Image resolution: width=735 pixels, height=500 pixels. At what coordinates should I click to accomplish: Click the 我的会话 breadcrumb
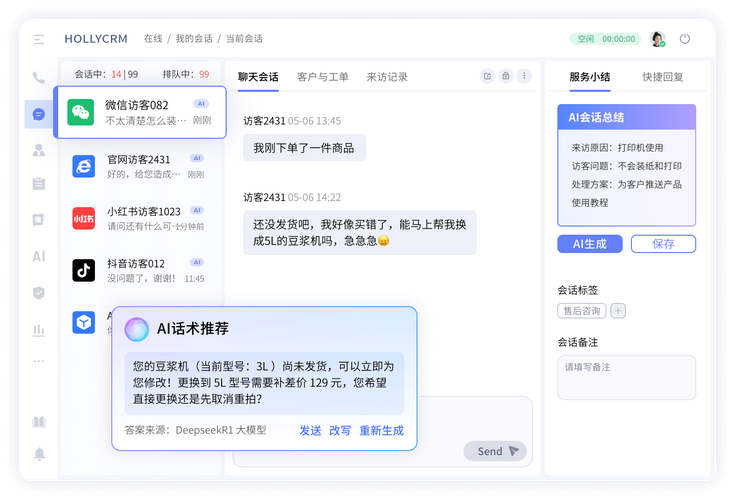pyautogui.click(x=194, y=39)
